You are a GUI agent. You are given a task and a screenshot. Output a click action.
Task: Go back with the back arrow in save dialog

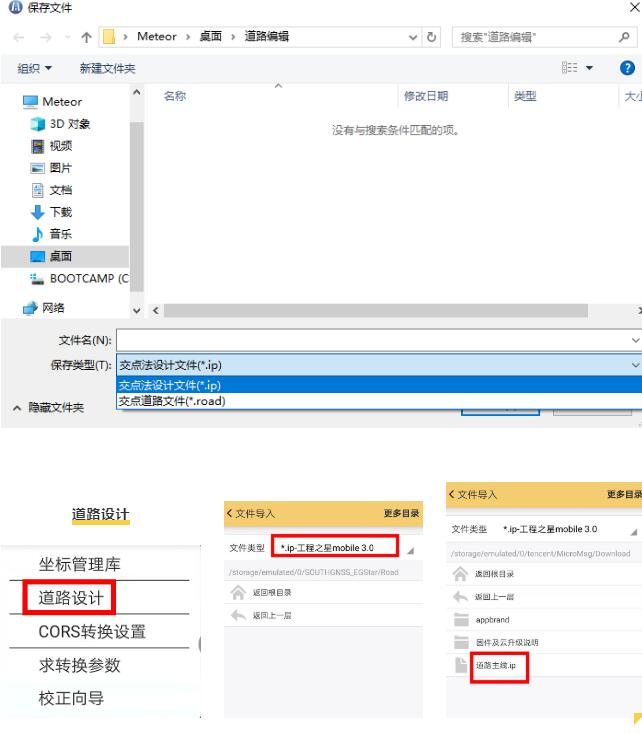click(19, 37)
